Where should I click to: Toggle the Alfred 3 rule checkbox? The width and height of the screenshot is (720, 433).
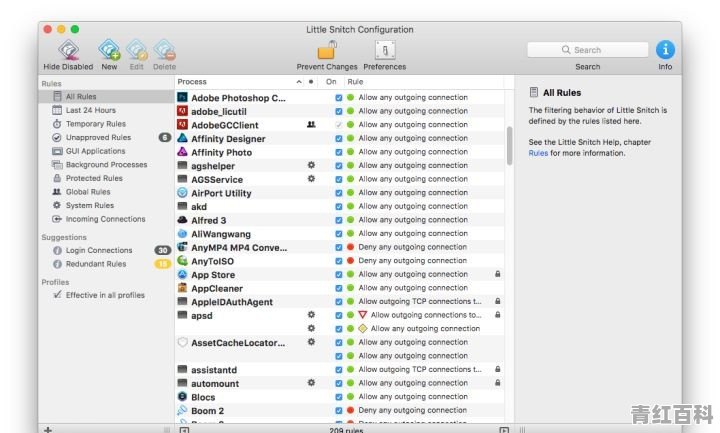click(339, 220)
